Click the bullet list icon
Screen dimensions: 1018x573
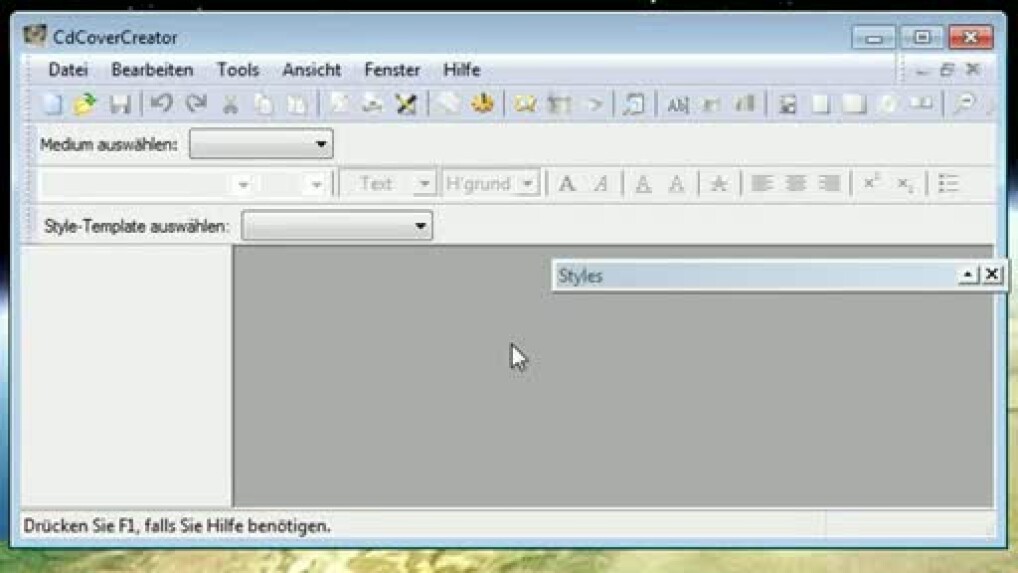pos(948,184)
